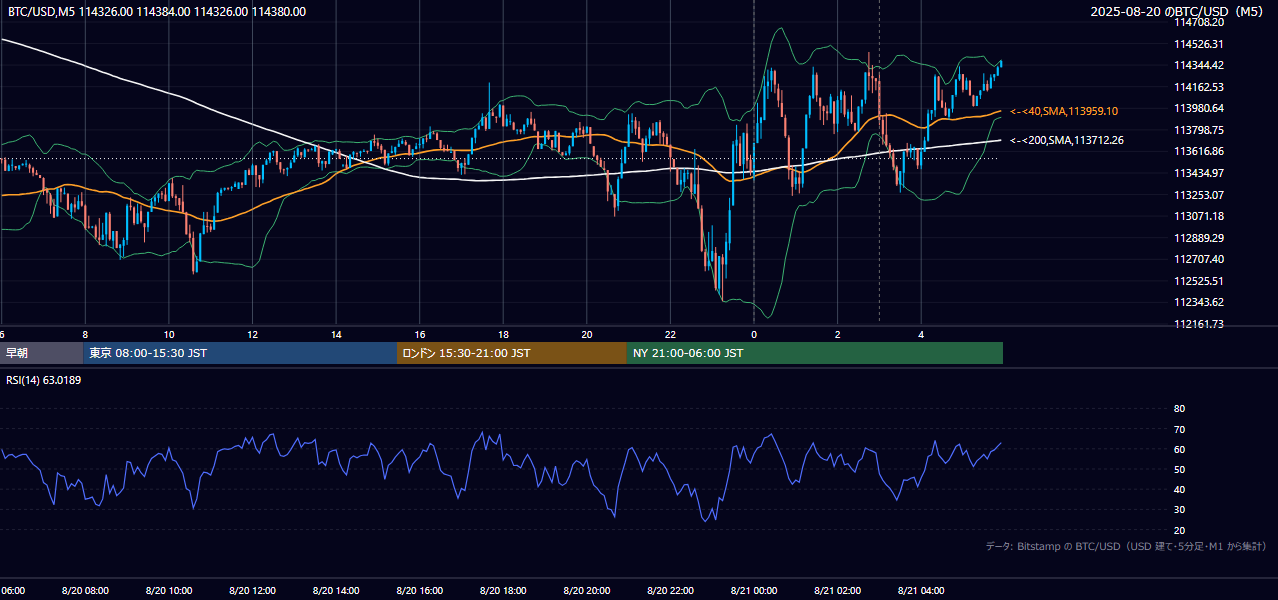Viewport: 1278px width, 600px height.
Task: Click price axis label 113434.97
Action: point(1199,173)
